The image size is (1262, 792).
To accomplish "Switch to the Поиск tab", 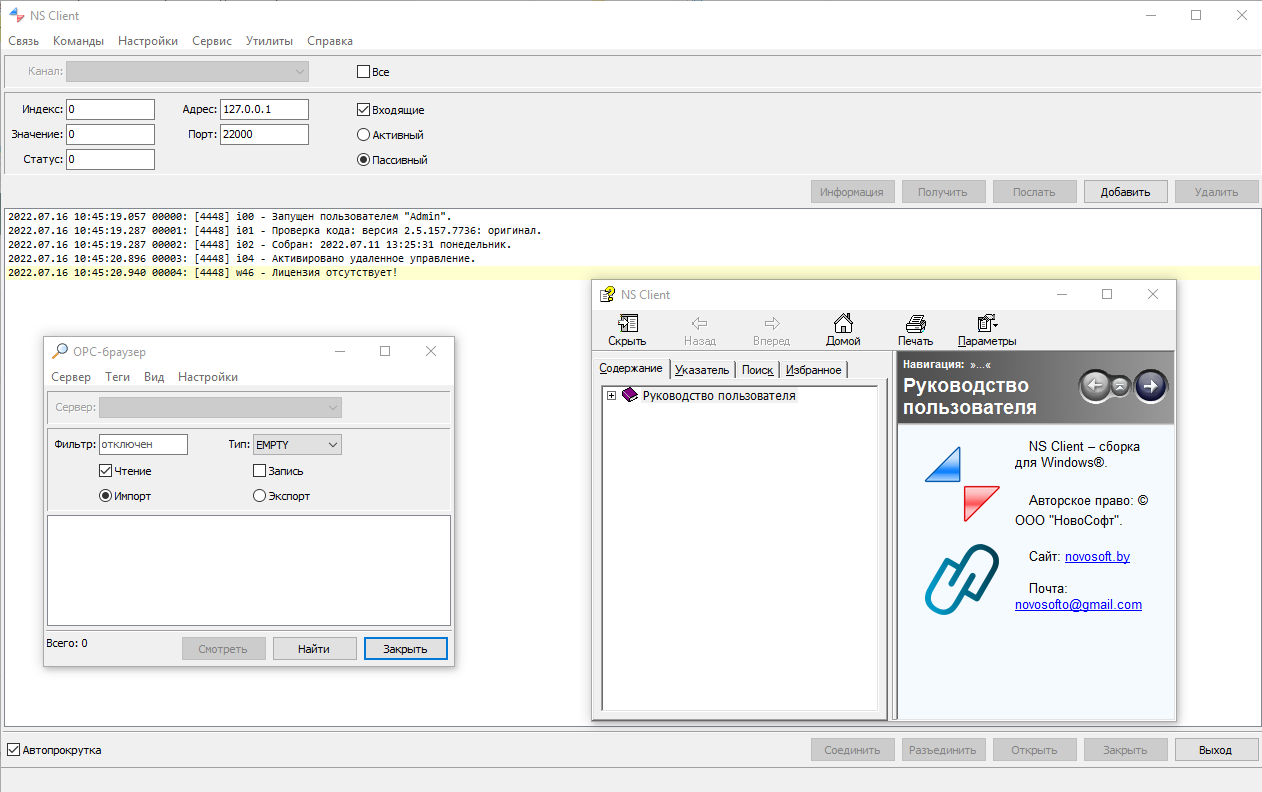I will tap(757, 370).
